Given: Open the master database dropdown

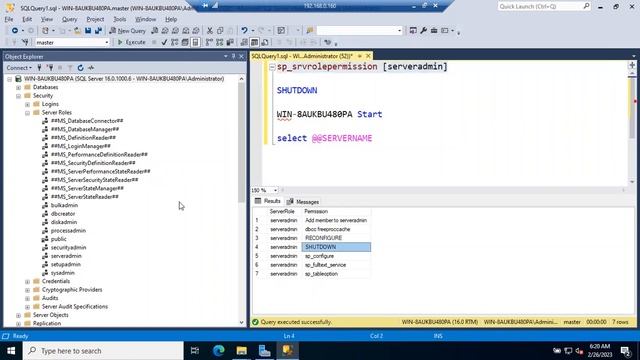Looking at the screenshot, I should 107,42.
